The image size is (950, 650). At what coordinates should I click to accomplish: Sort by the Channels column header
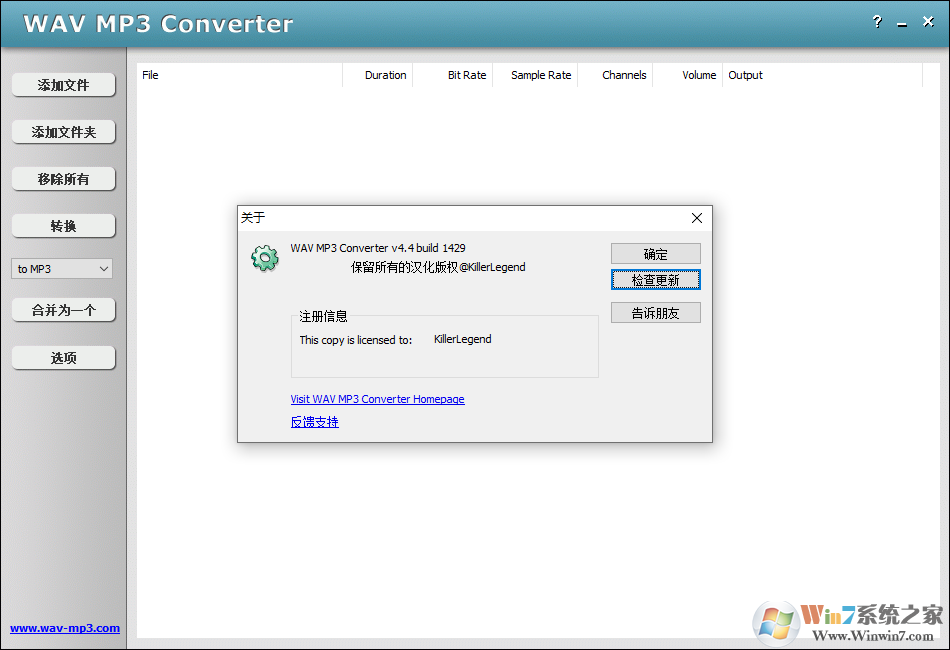tap(615, 75)
